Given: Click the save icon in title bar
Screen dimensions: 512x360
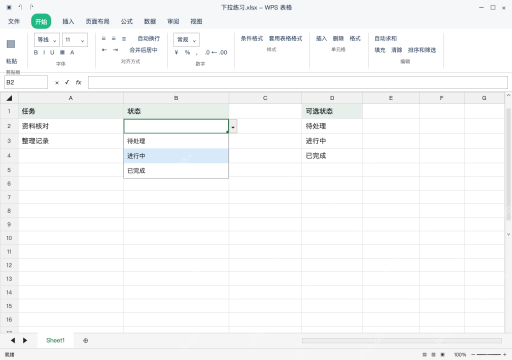Looking at the screenshot, I should coord(9,7).
